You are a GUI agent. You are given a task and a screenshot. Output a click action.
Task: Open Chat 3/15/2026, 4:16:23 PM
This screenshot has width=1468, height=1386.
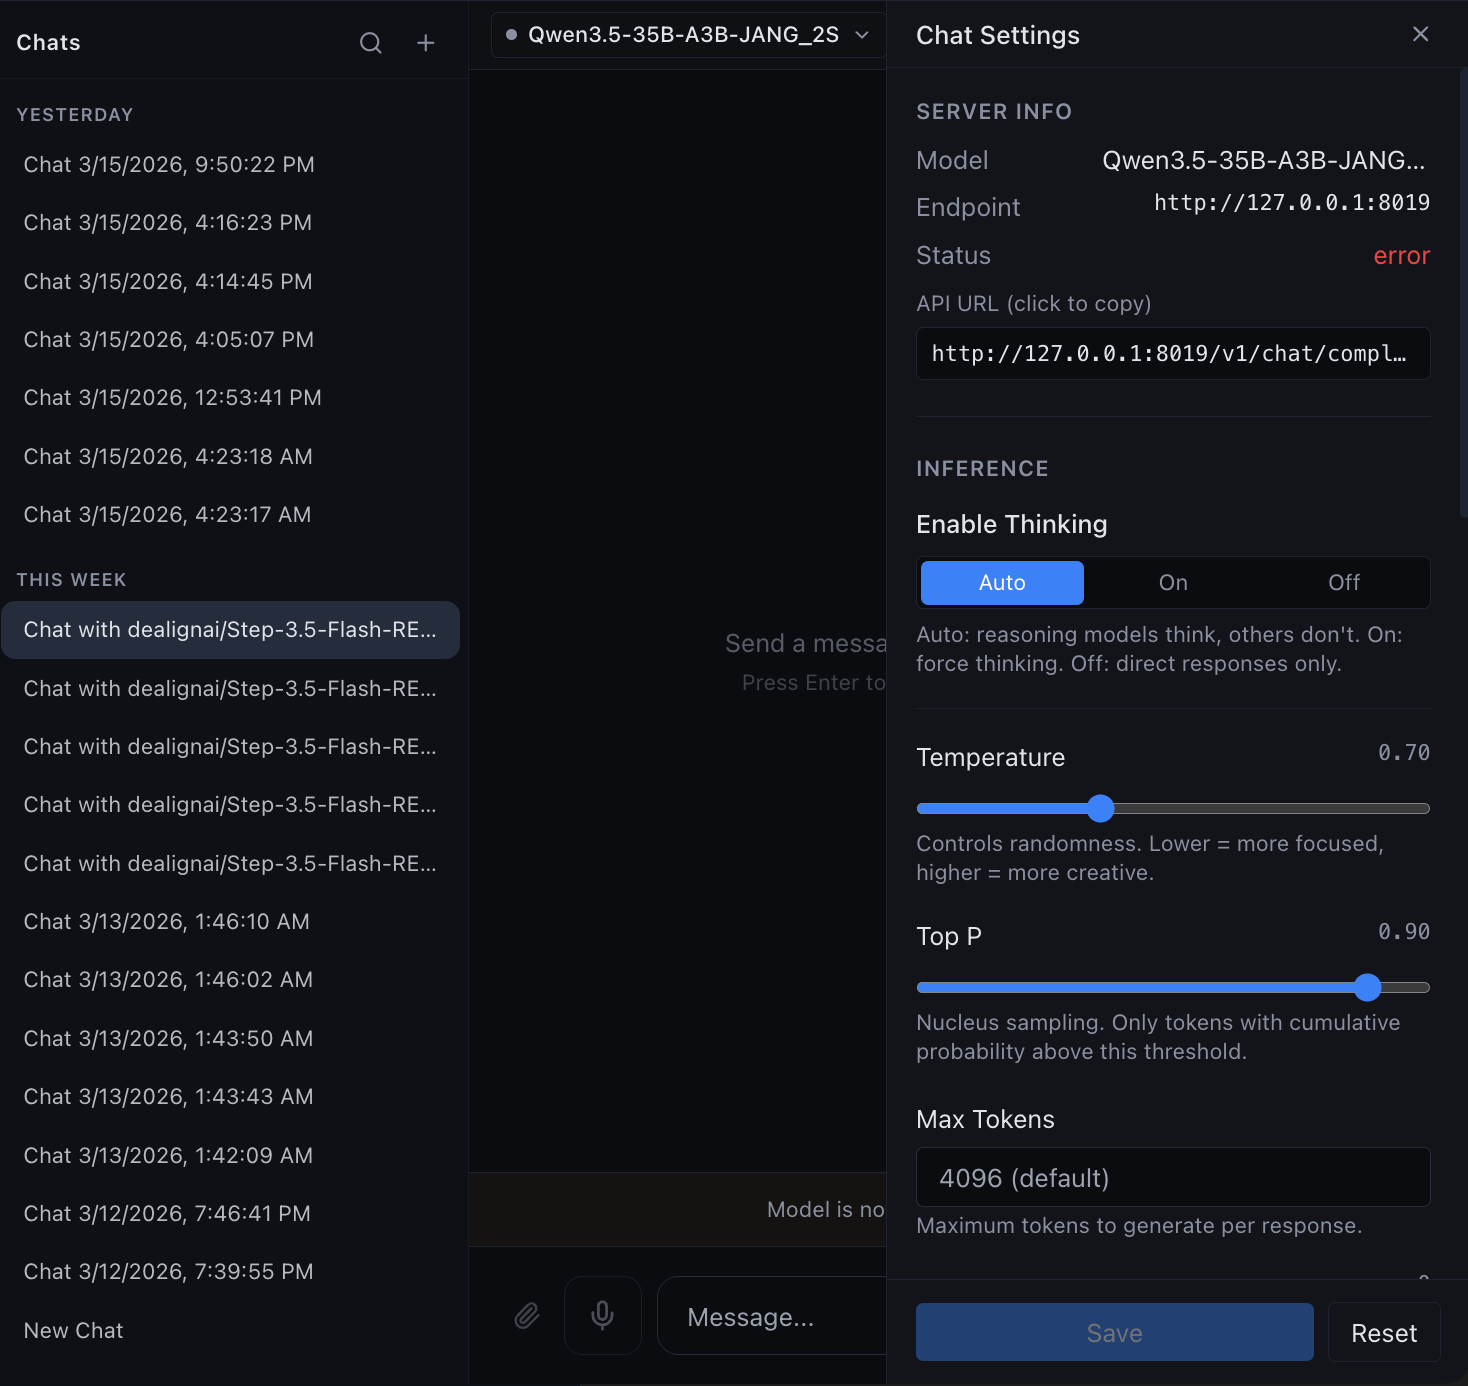pos(231,223)
